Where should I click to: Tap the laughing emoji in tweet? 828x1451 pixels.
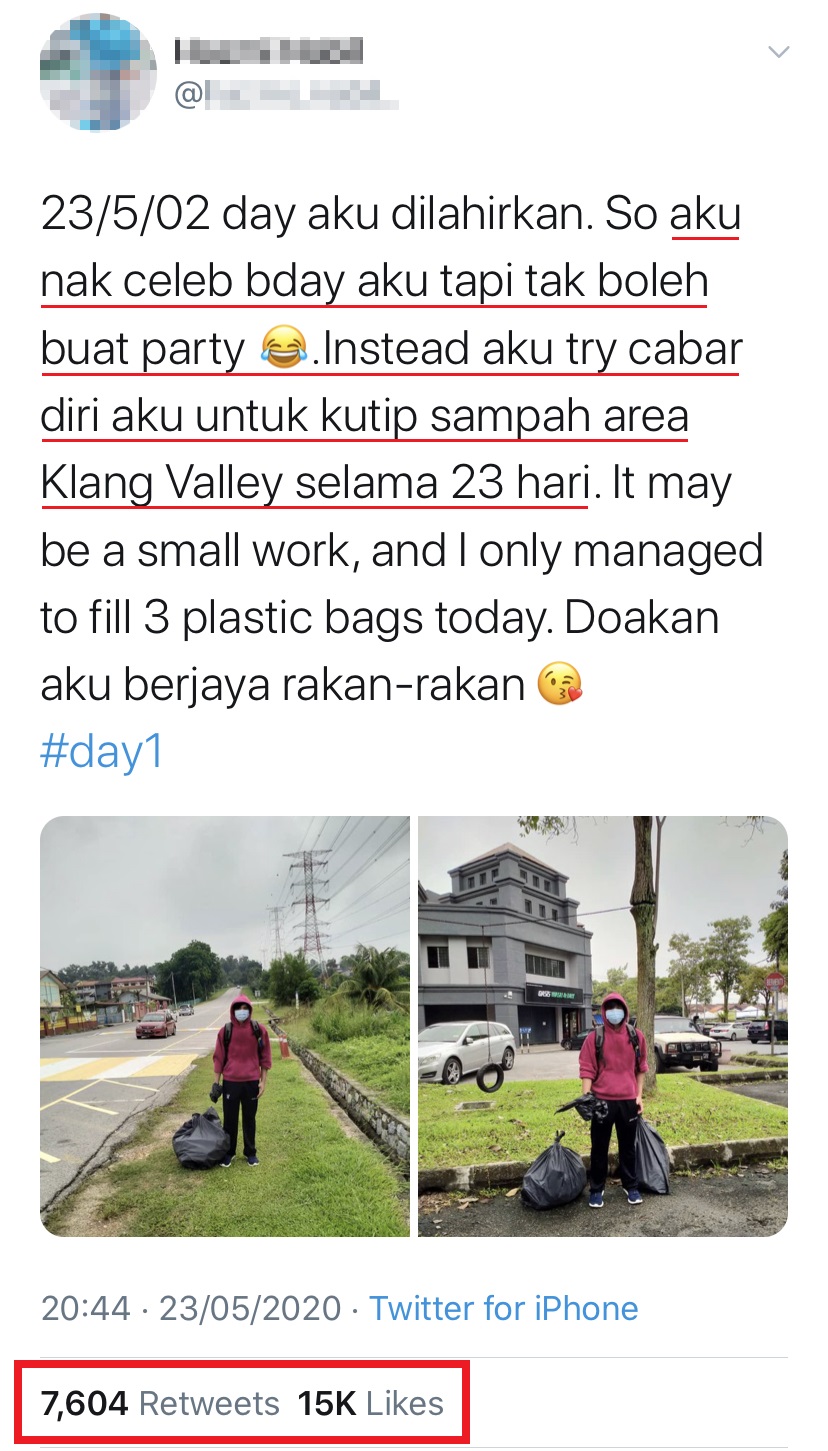pyautogui.click(x=281, y=350)
